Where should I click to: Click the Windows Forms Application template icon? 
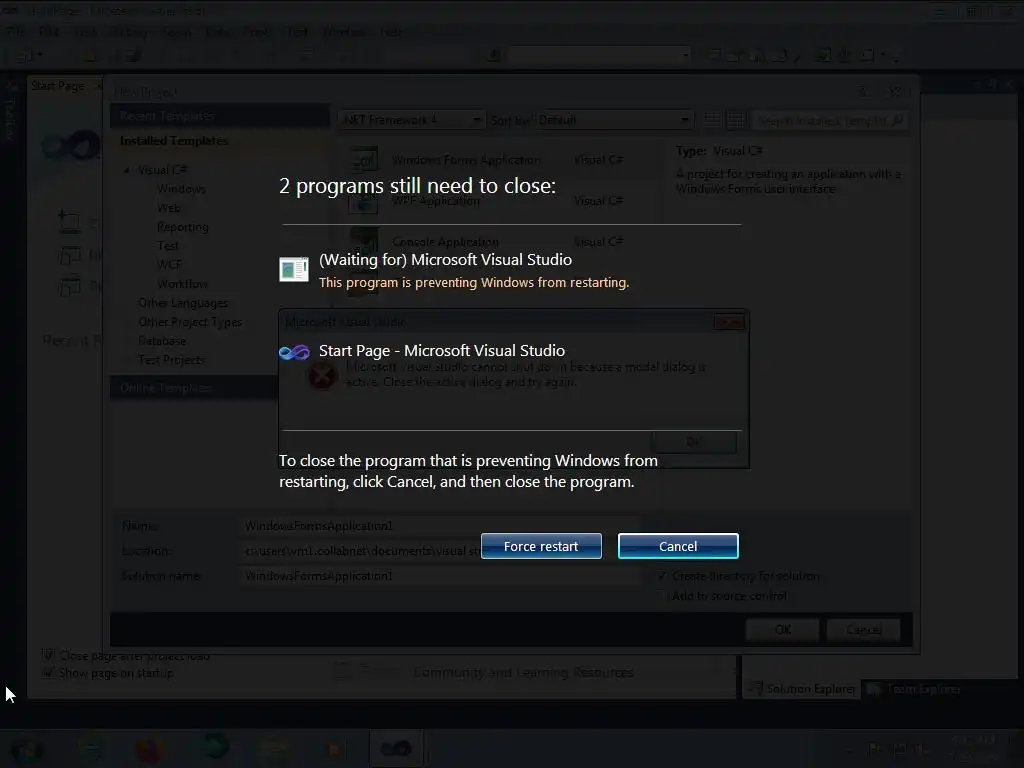(364, 159)
